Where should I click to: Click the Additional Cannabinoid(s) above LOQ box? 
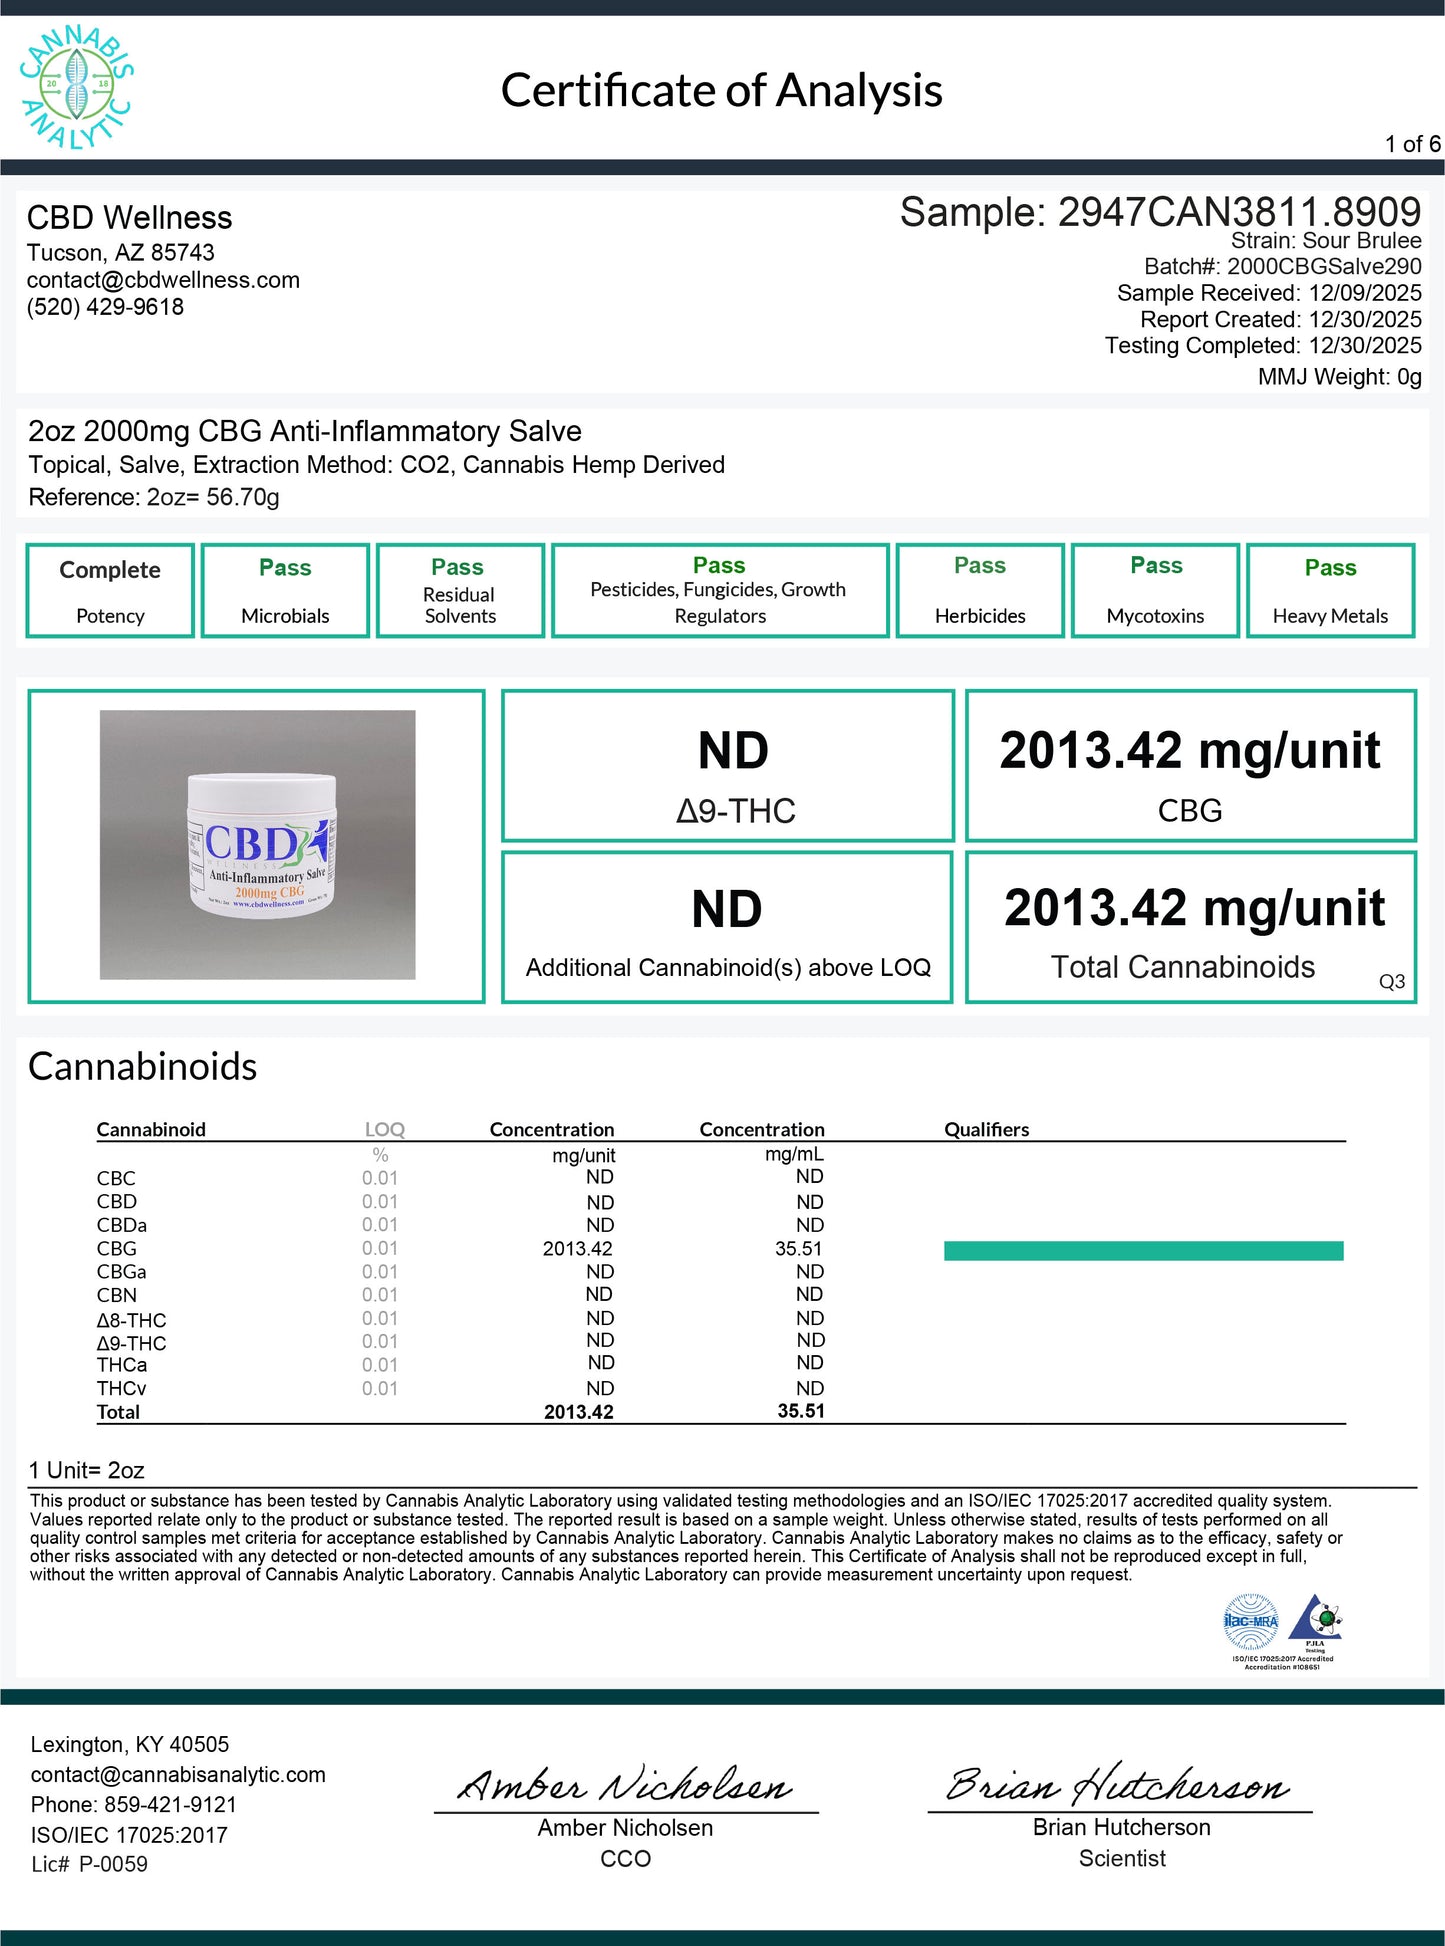tap(728, 927)
